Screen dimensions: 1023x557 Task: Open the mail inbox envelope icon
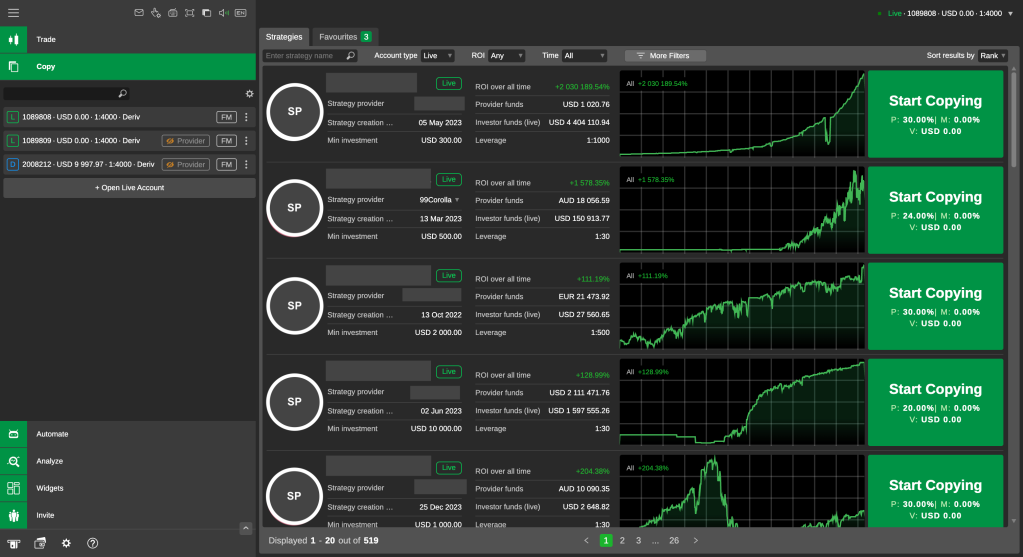coord(139,12)
